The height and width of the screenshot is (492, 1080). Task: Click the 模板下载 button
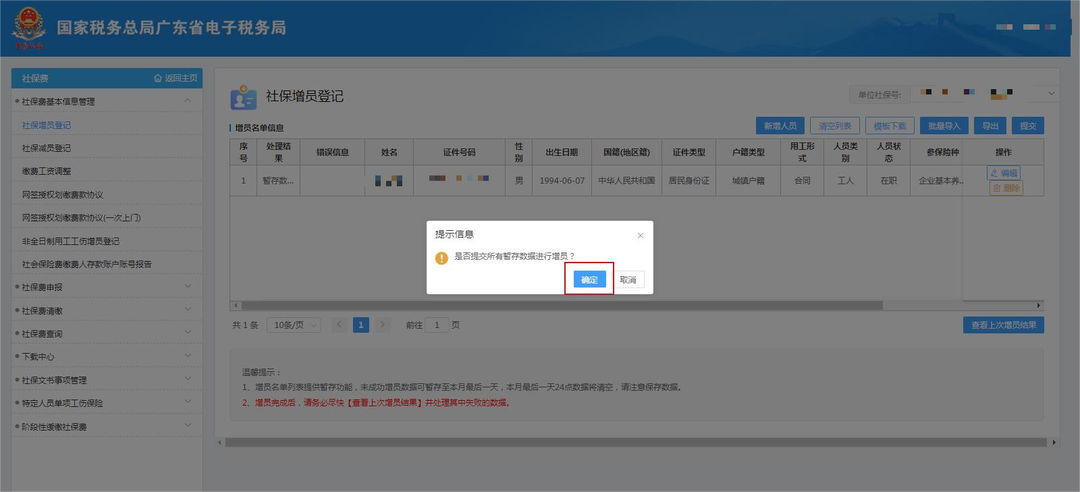pos(890,126)
